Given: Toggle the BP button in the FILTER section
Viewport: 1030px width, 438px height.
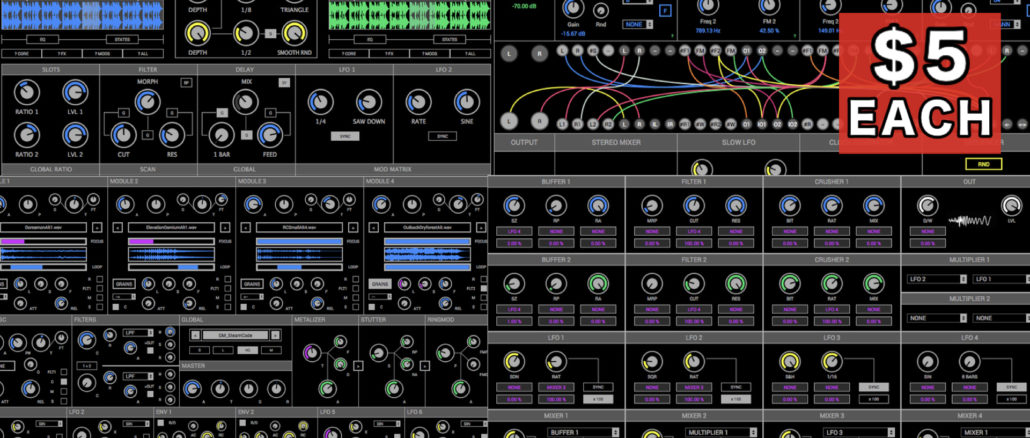Looking at the screenshot, I should point(187,83).
